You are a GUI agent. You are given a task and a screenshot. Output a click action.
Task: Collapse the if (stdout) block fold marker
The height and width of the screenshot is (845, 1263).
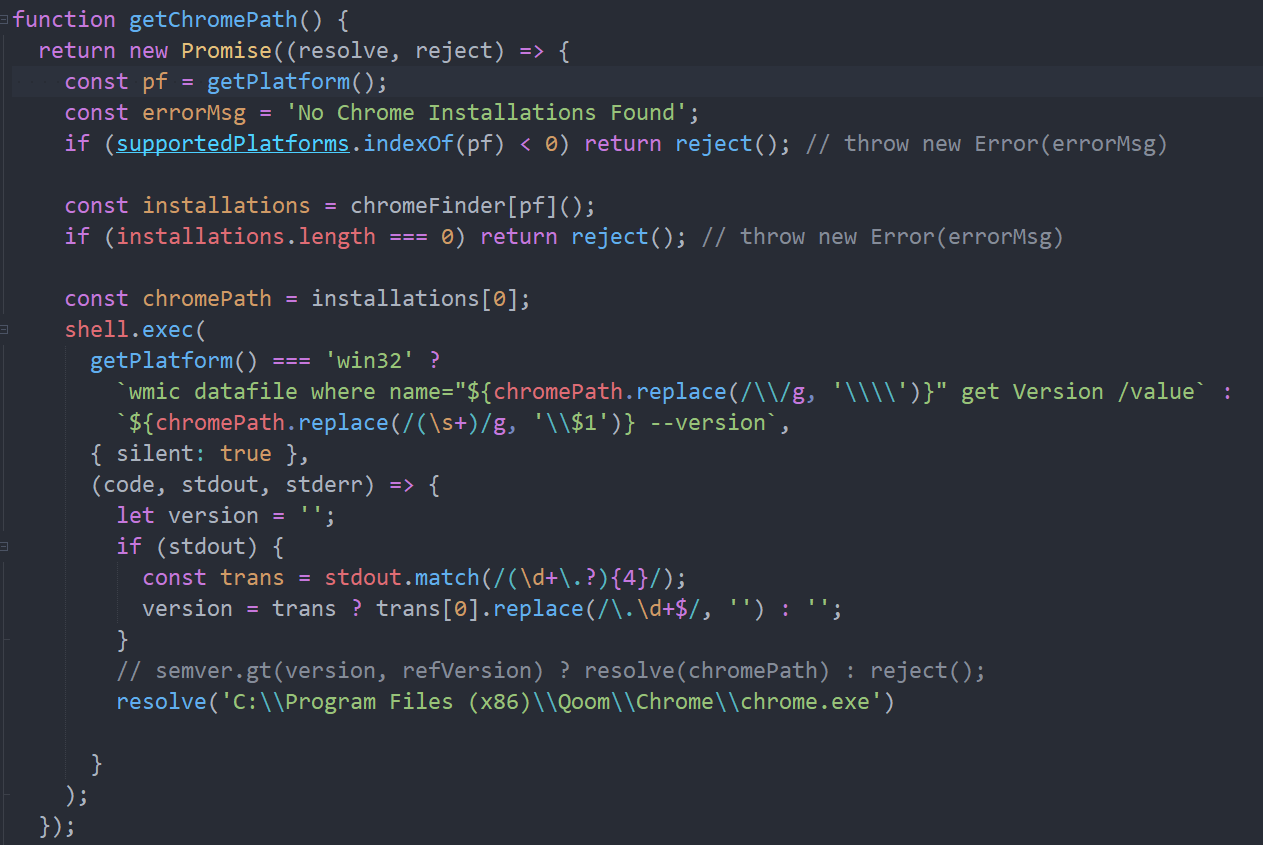click(x=5, y=546)
